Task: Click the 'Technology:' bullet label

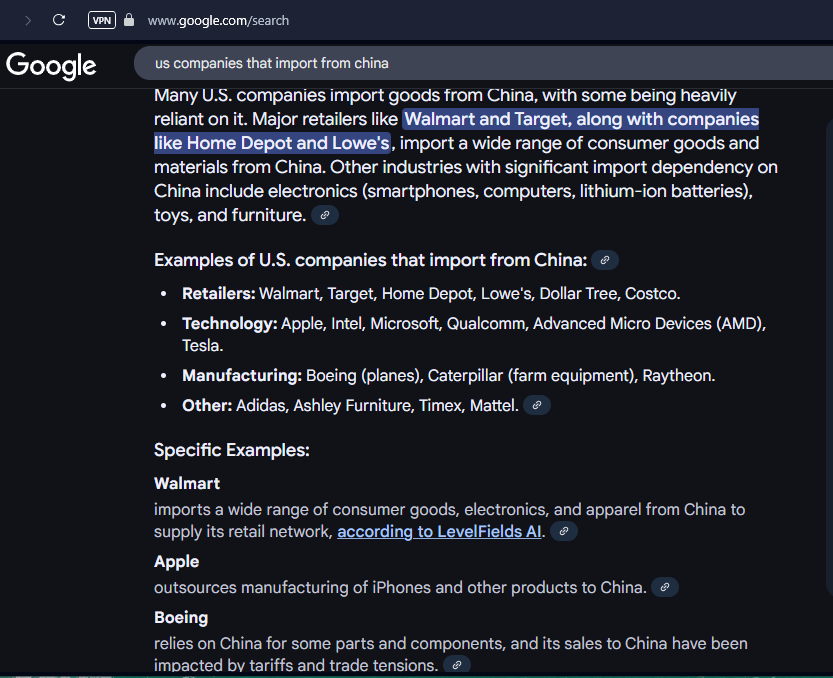Action: point(230,323)
